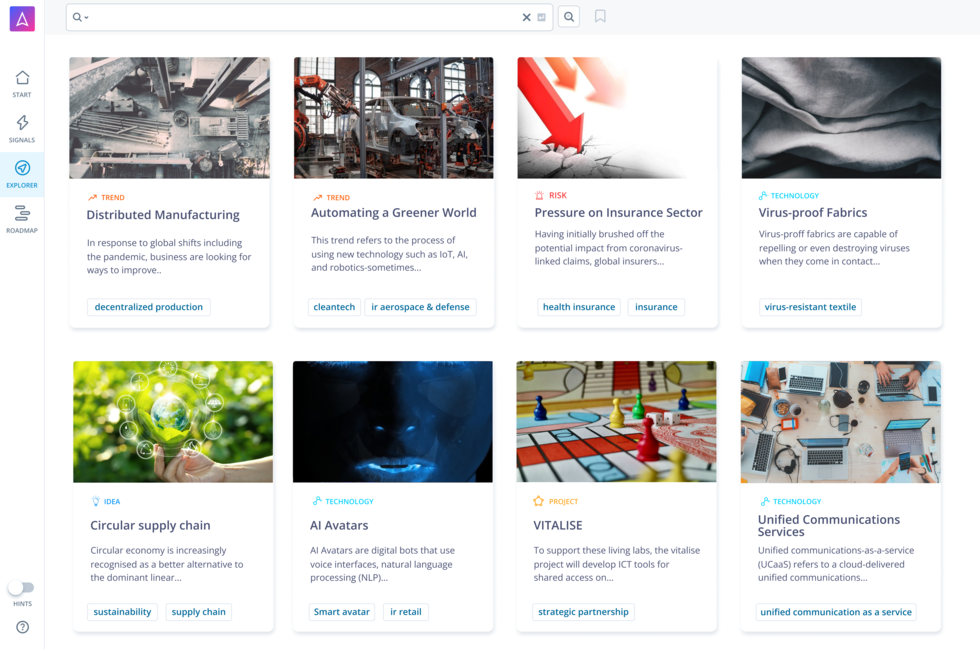Open Unified Communications Services thumbnail image

point(841,422)
